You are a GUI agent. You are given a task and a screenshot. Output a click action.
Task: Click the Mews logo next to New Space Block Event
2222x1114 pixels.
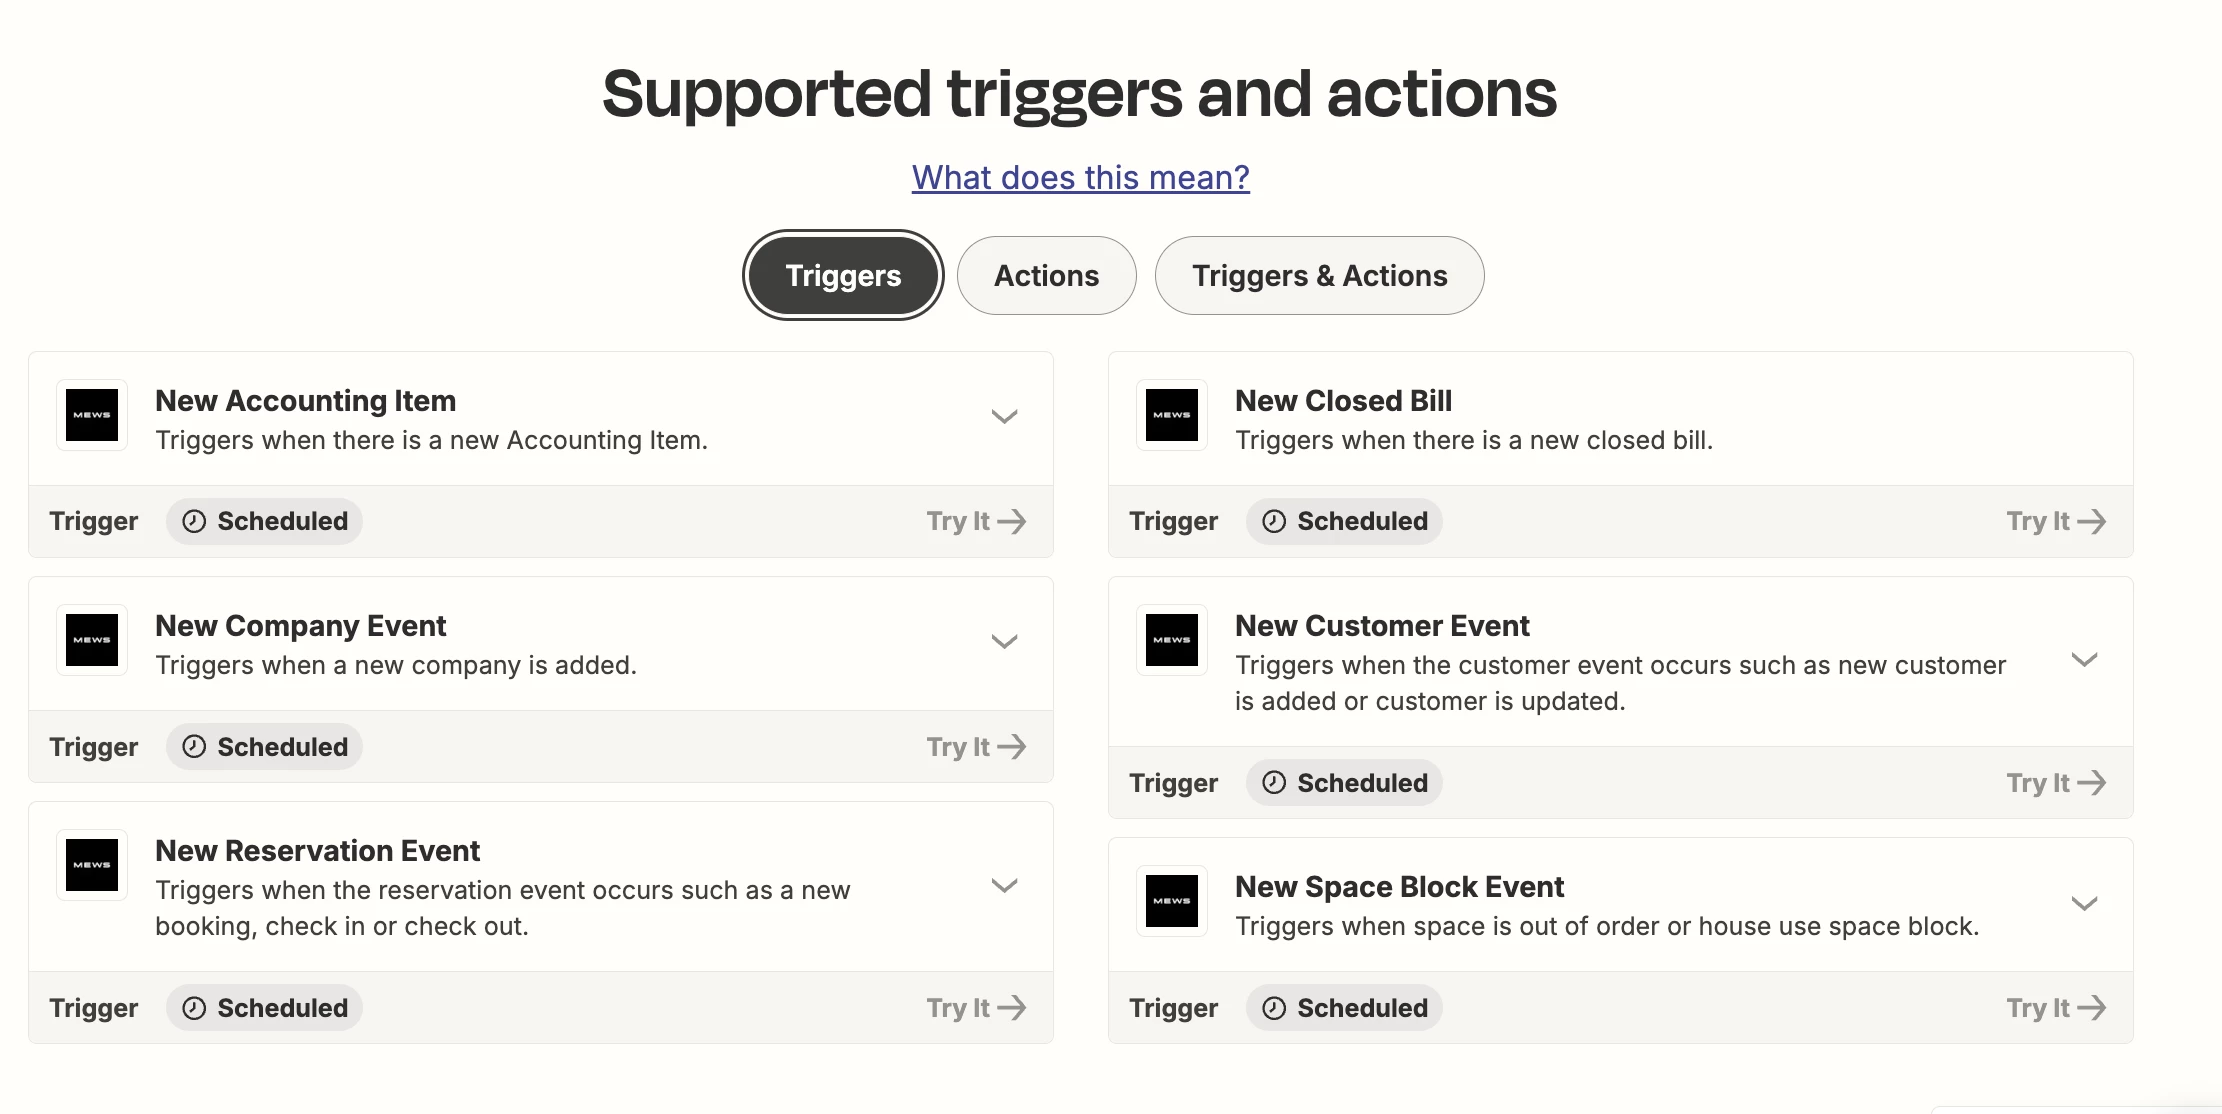(1172, 901)
